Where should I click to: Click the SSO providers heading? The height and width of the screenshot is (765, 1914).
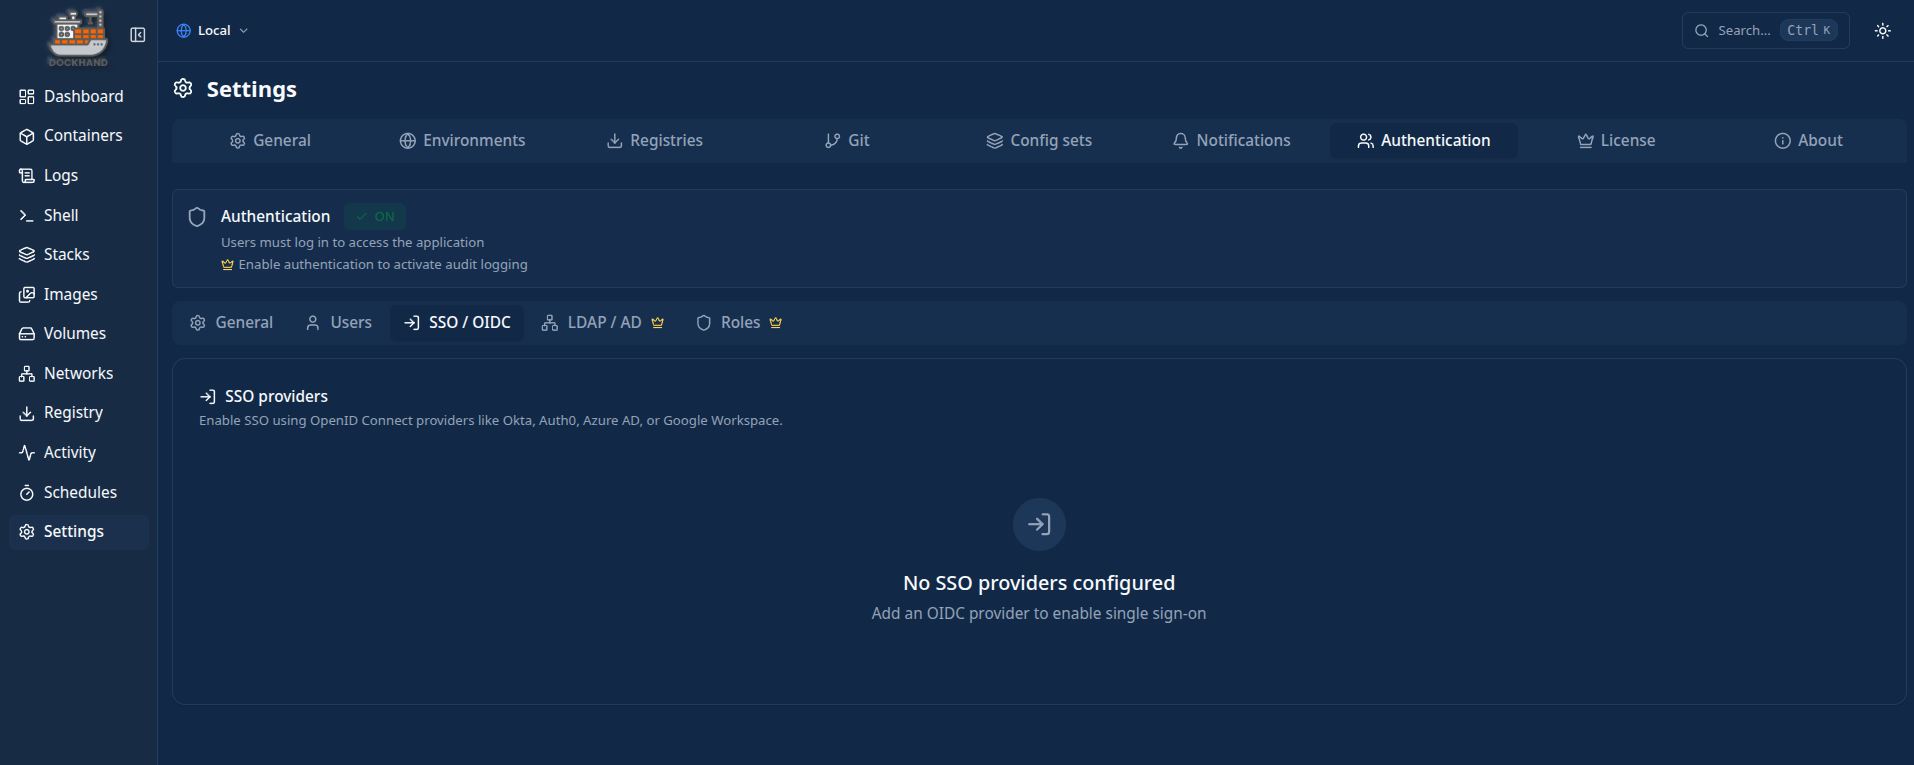point(276,397)
